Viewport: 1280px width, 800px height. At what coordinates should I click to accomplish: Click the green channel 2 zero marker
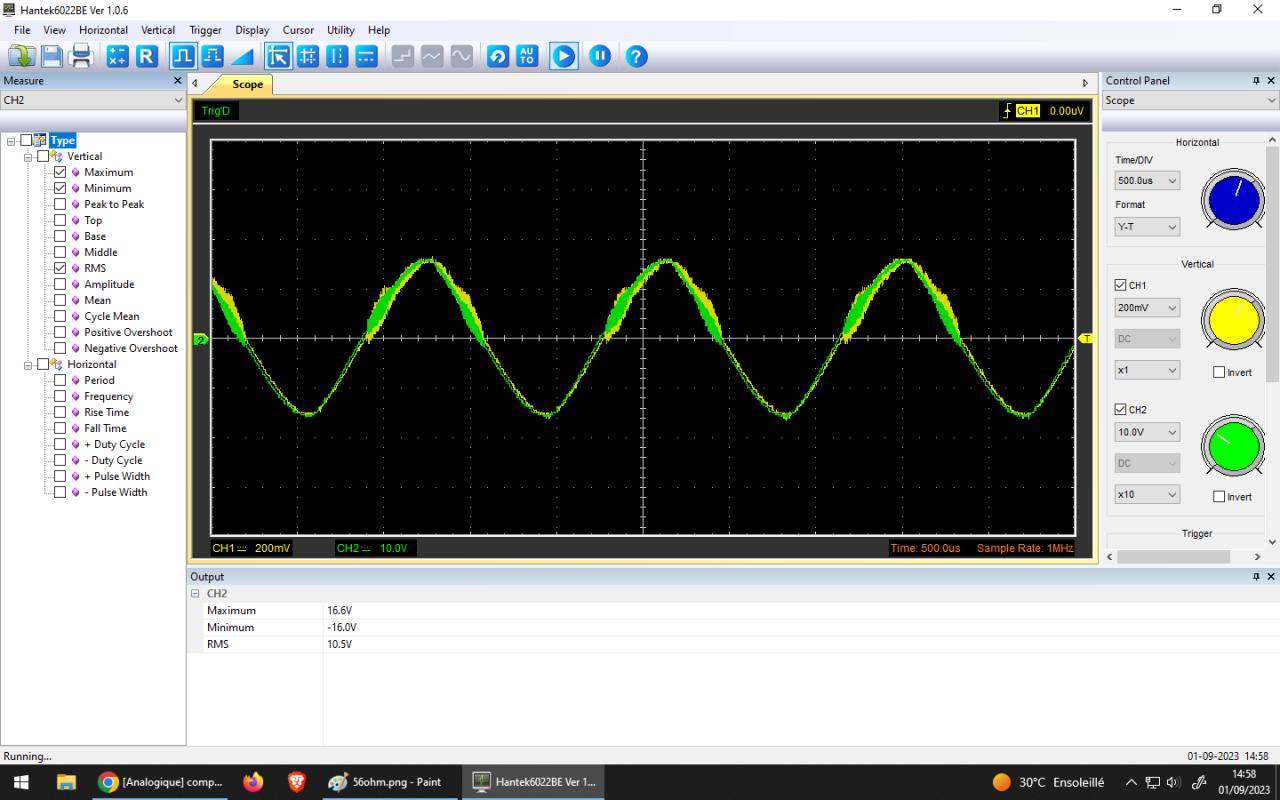(200, 340)
